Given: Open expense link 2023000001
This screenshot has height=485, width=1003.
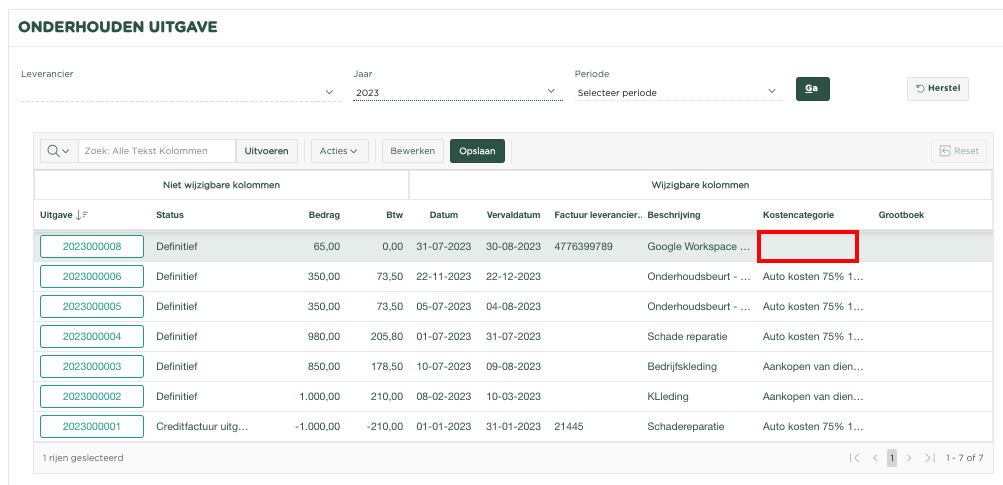Looking at the screenshot, I should pos(92,427).
